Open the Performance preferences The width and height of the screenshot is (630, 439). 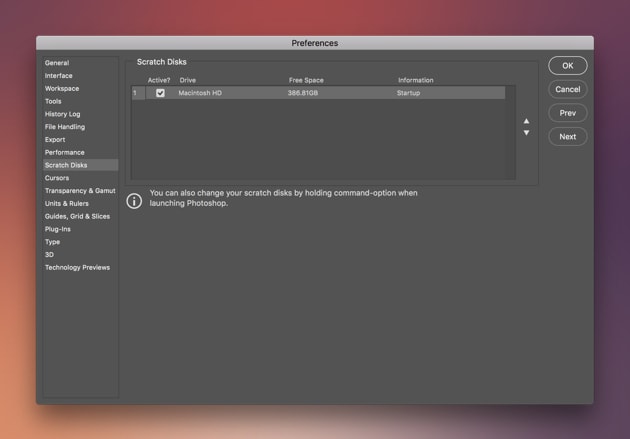65,153
